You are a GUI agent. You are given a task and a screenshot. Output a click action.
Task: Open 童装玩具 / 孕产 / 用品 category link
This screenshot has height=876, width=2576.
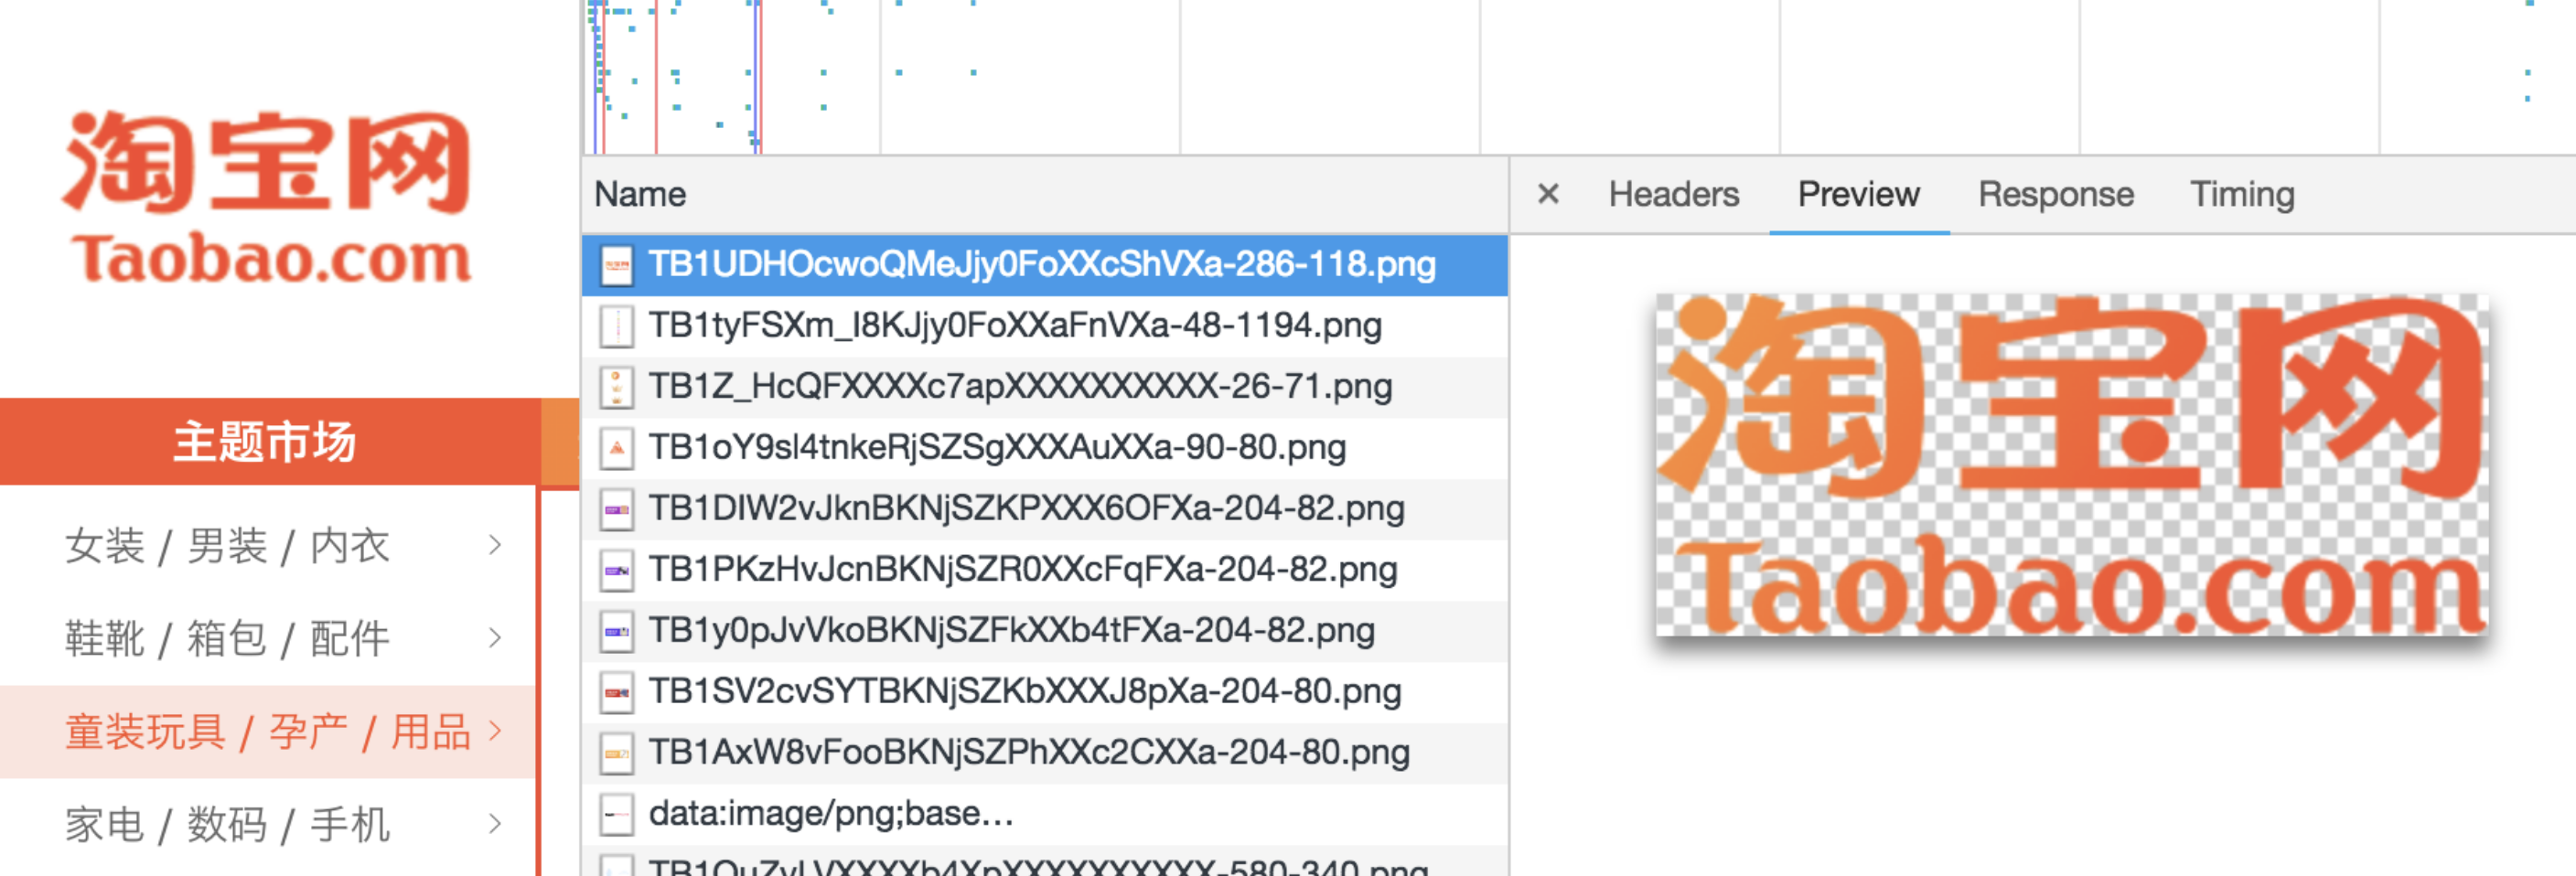coord(267,732)
